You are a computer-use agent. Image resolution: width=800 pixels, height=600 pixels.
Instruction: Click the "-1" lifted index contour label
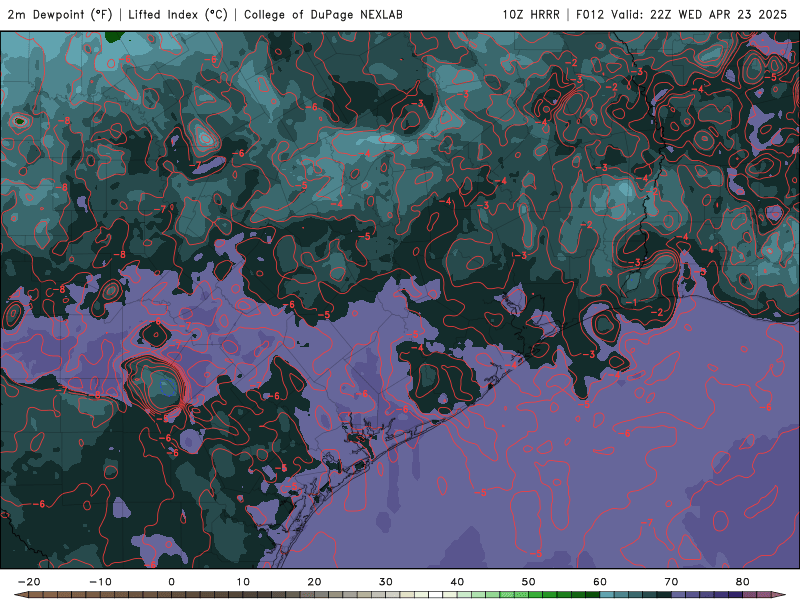[x=632, y=302]
